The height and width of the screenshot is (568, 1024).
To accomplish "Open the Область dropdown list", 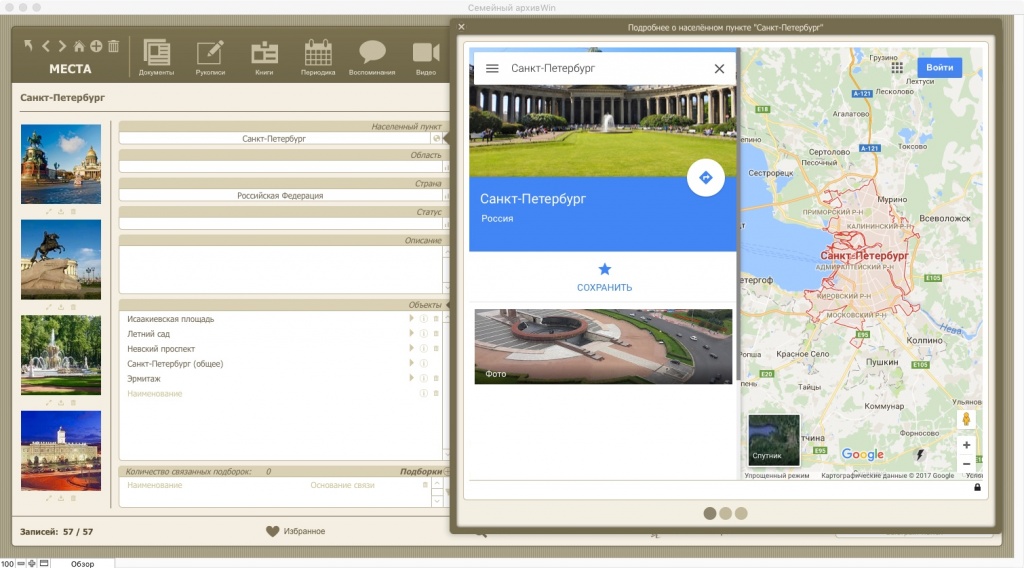I will click(x=447, y=167).
